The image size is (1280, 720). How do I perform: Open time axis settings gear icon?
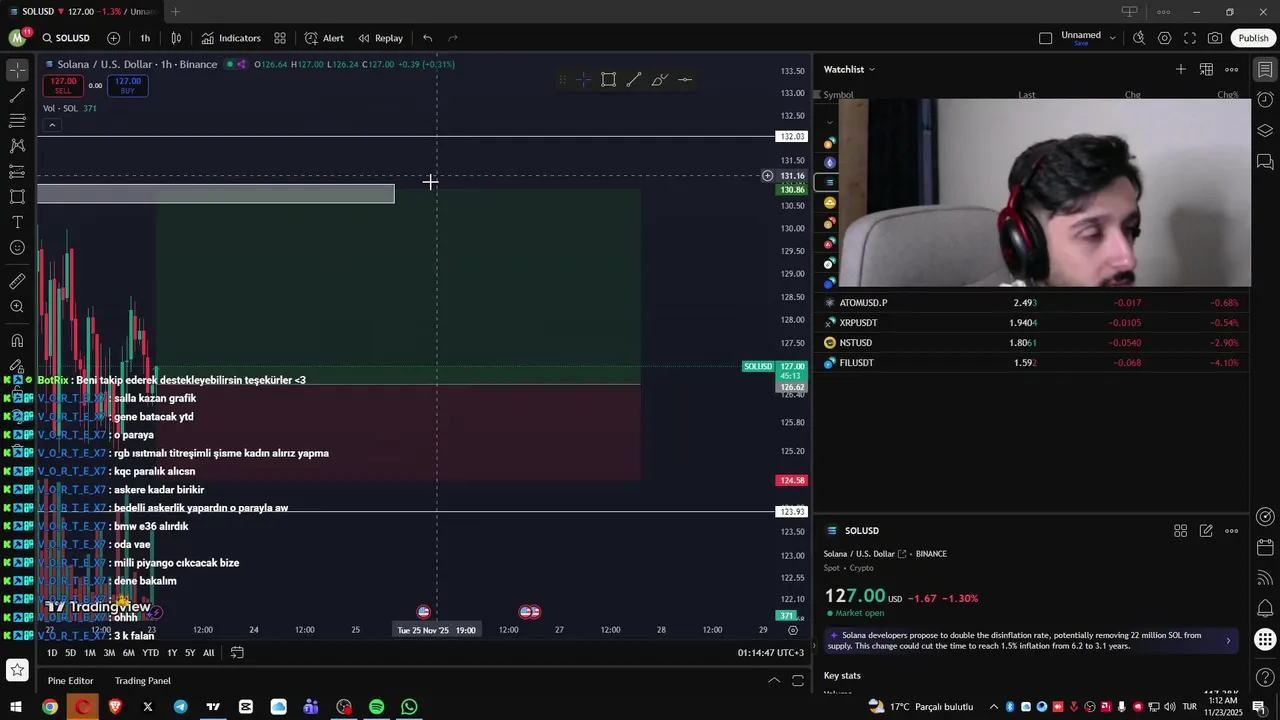[793, 630]
